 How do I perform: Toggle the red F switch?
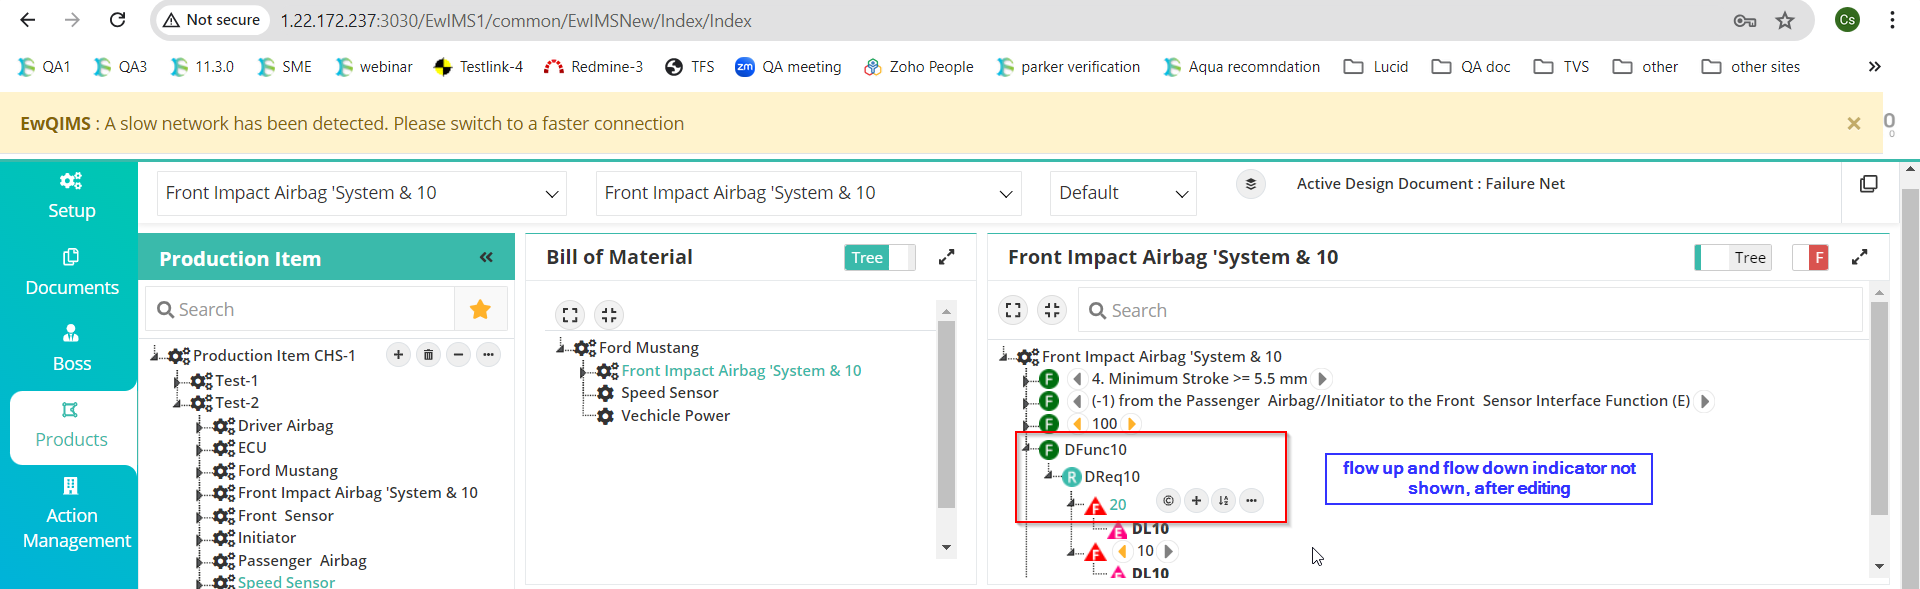1810,257
